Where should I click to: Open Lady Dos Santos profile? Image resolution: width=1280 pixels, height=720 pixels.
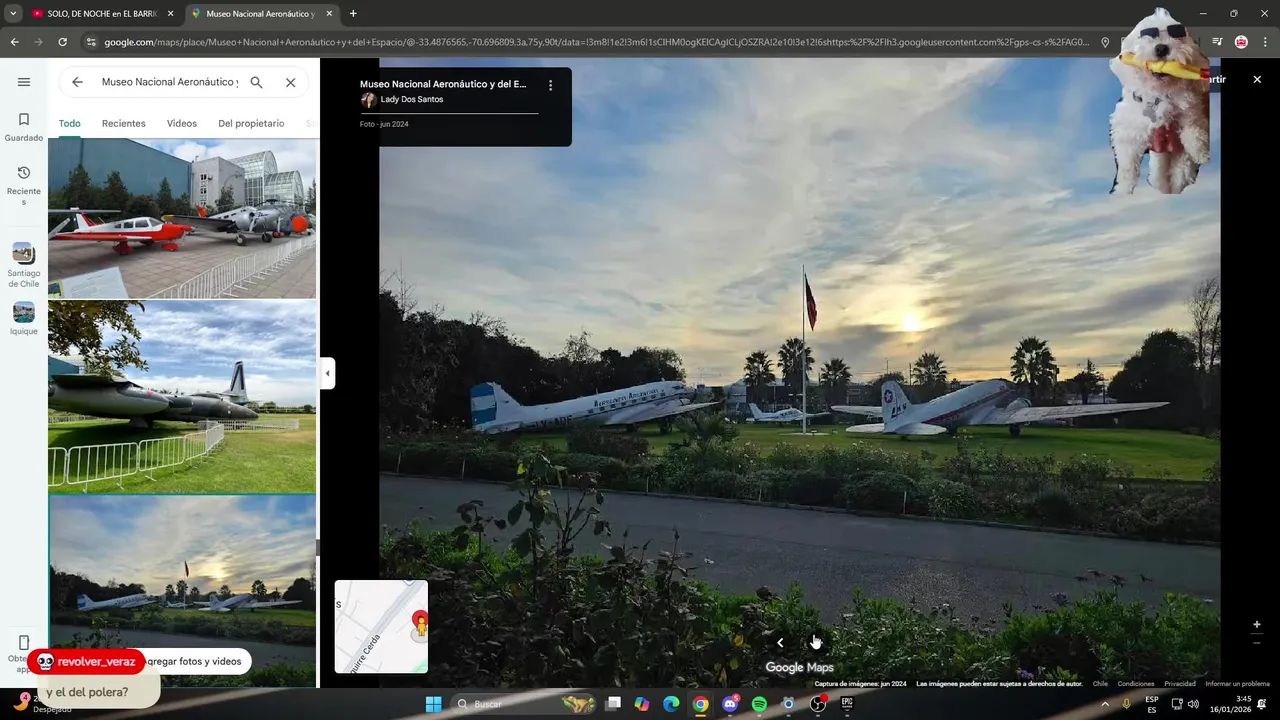click(x=411, y=99)
